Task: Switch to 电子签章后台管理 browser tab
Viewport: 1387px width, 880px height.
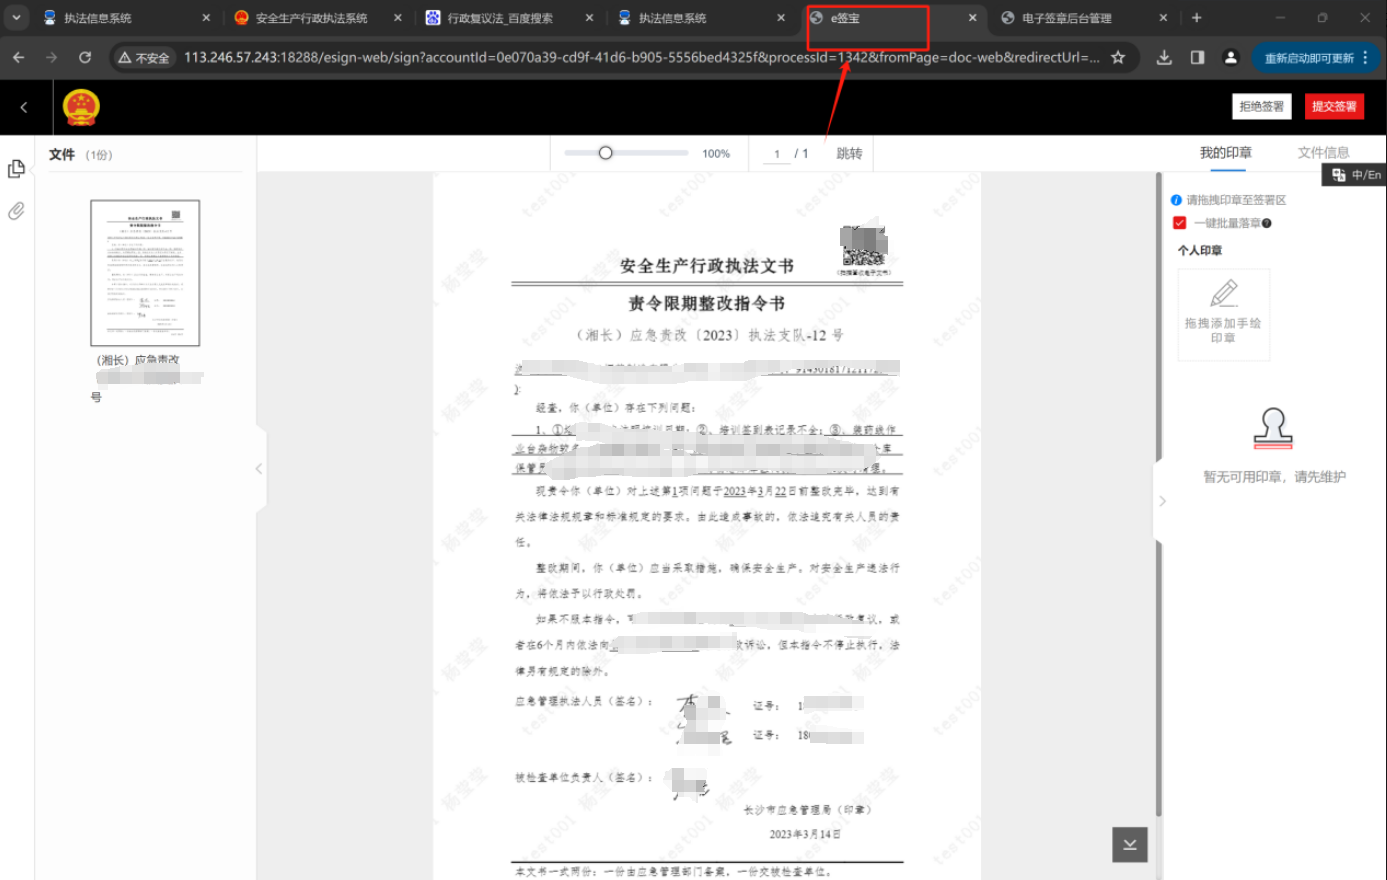Action: (1066, 18)
